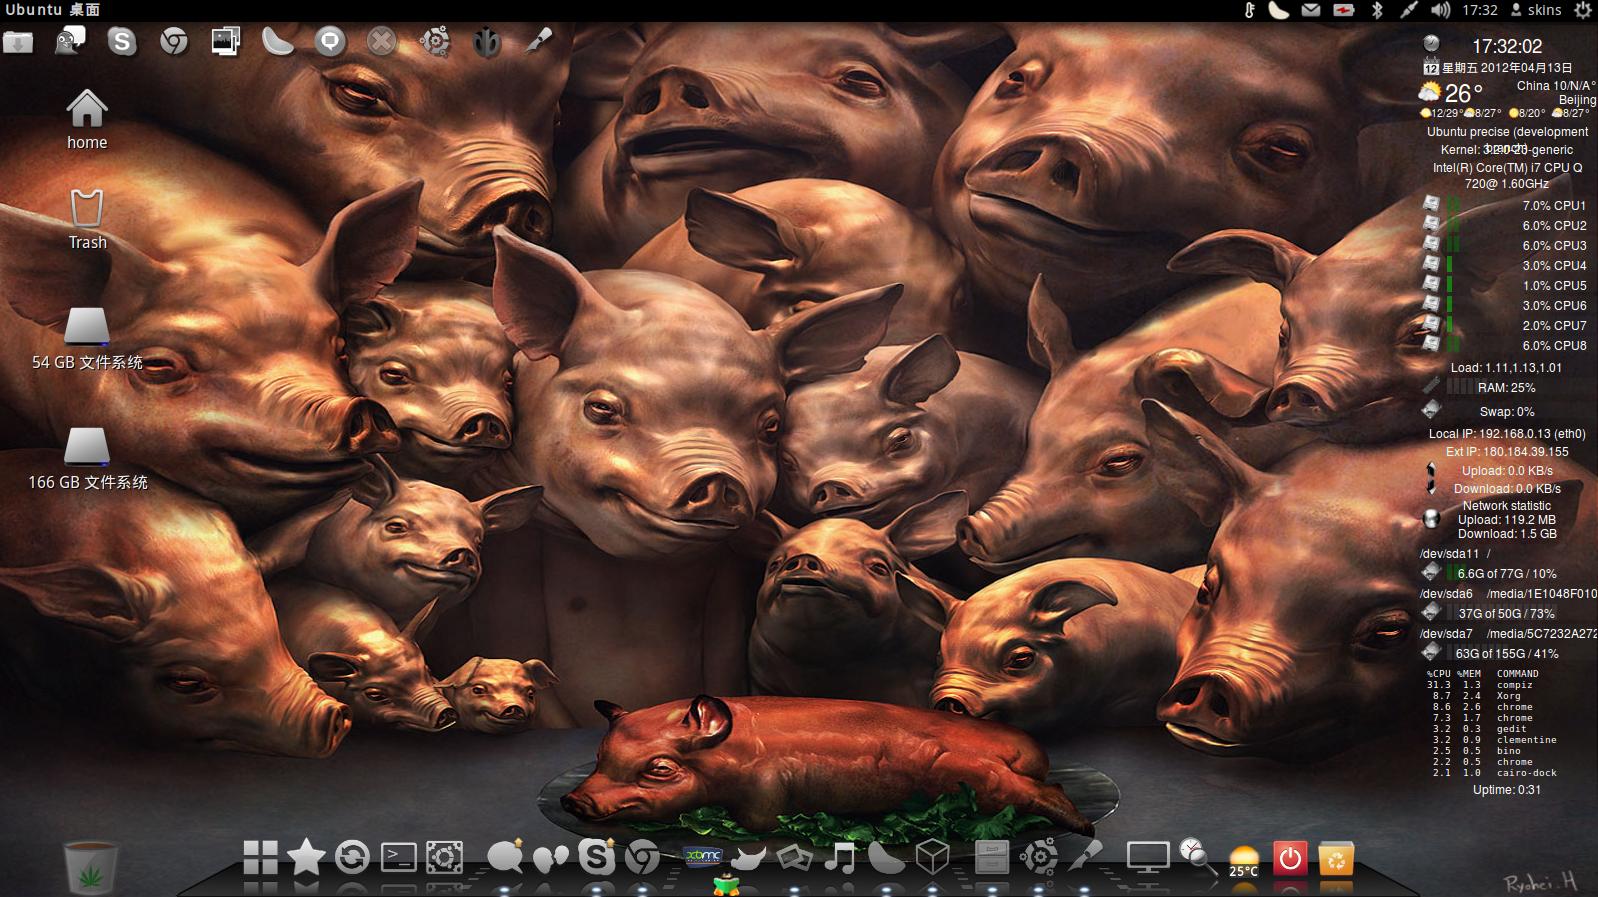Open the mail indicator in top panel
1598x897 pixels.
pos(1310,10)
